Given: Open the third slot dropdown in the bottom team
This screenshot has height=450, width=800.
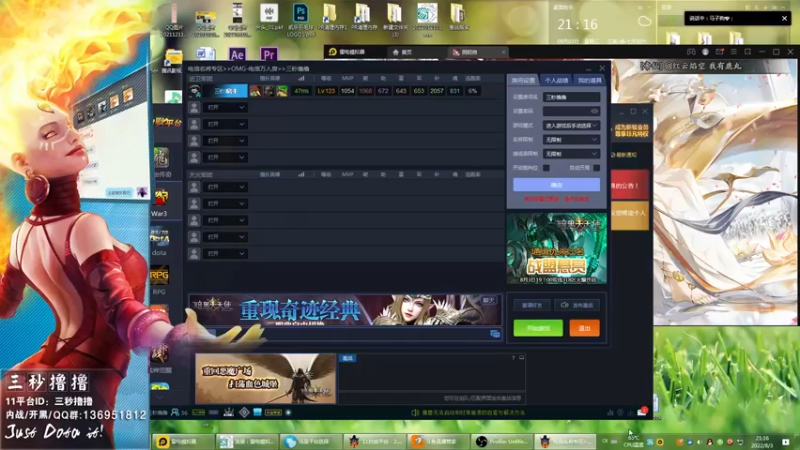Looking at the screenshot, I should [x=225, y=220].
